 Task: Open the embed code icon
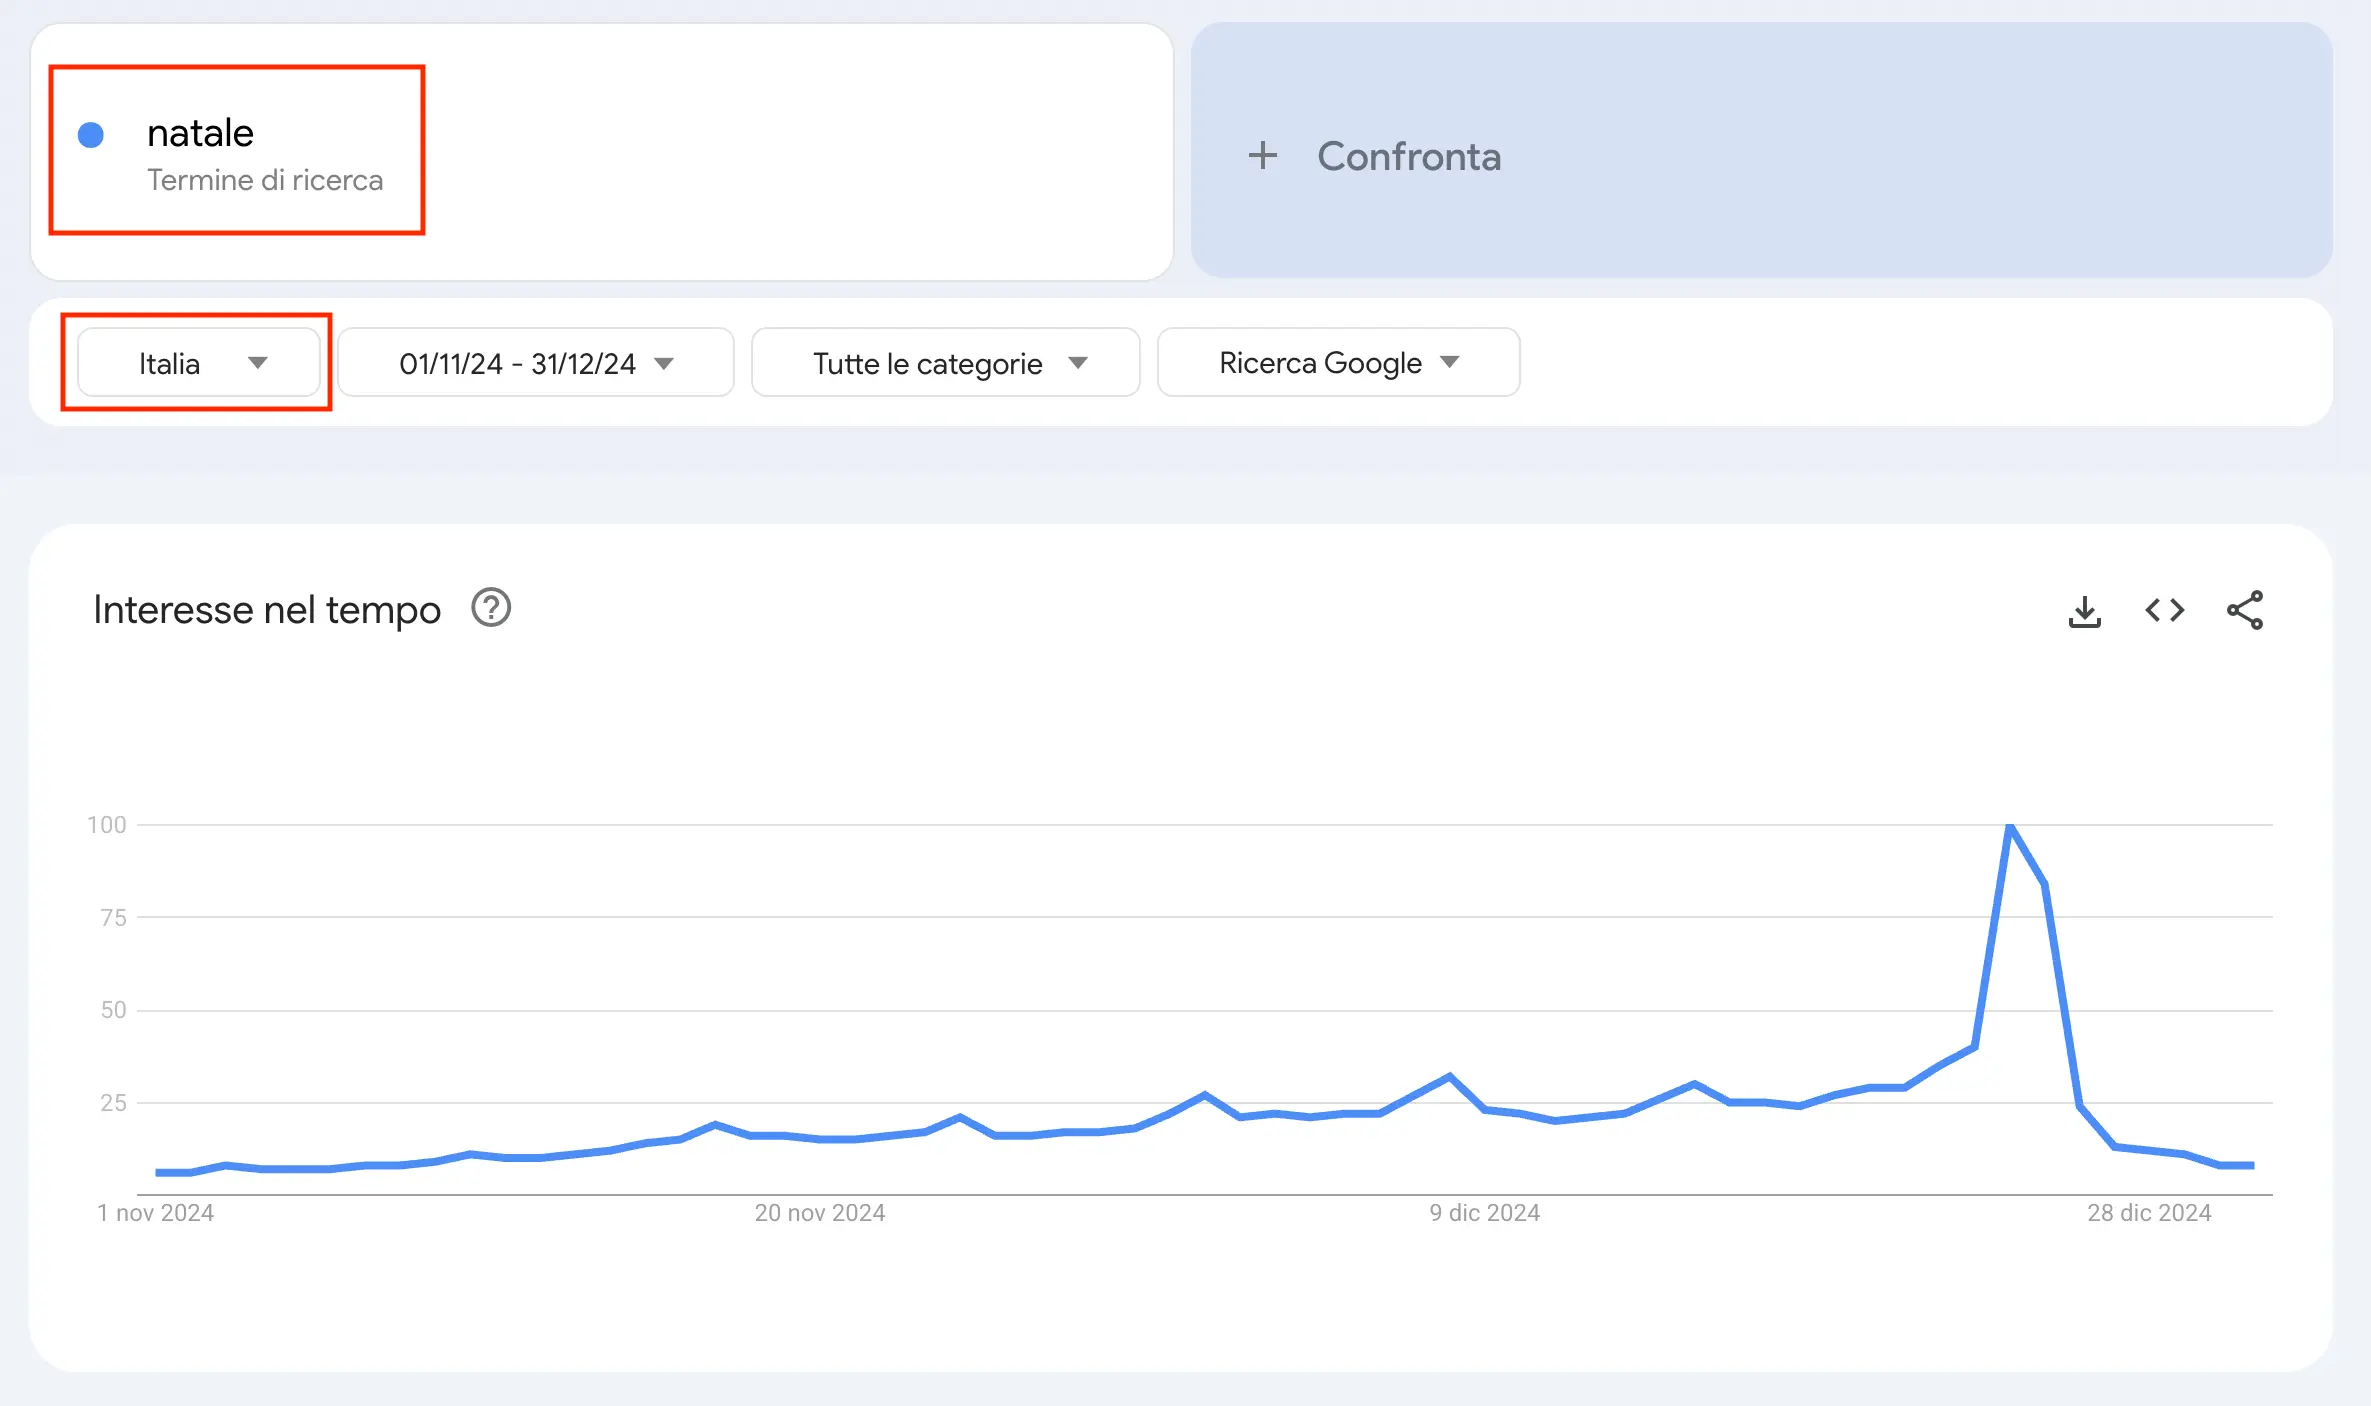point(2164,610)
